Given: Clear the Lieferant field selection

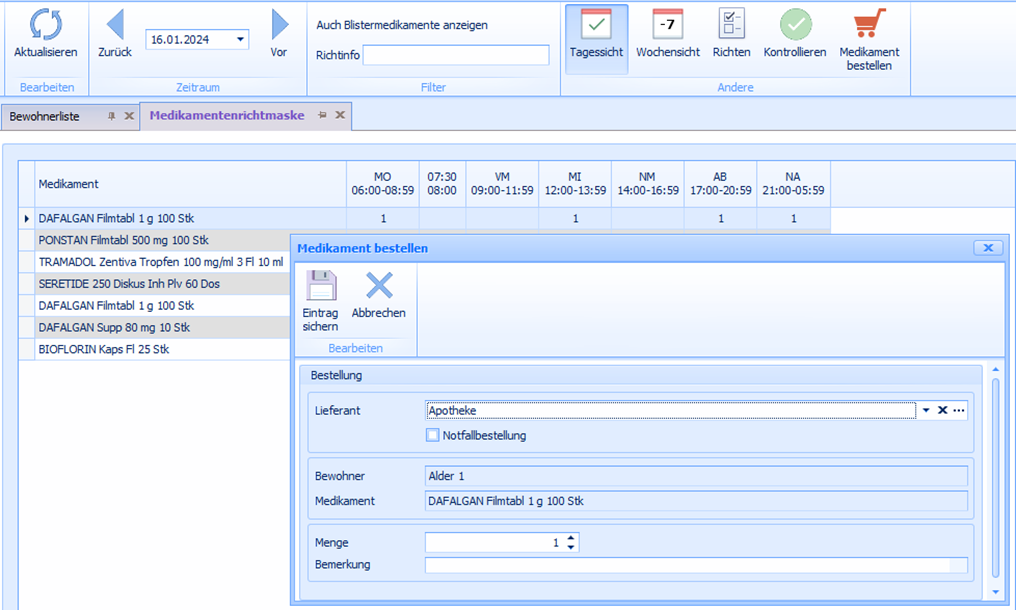Looking at the screenshot, I should 942,411.
